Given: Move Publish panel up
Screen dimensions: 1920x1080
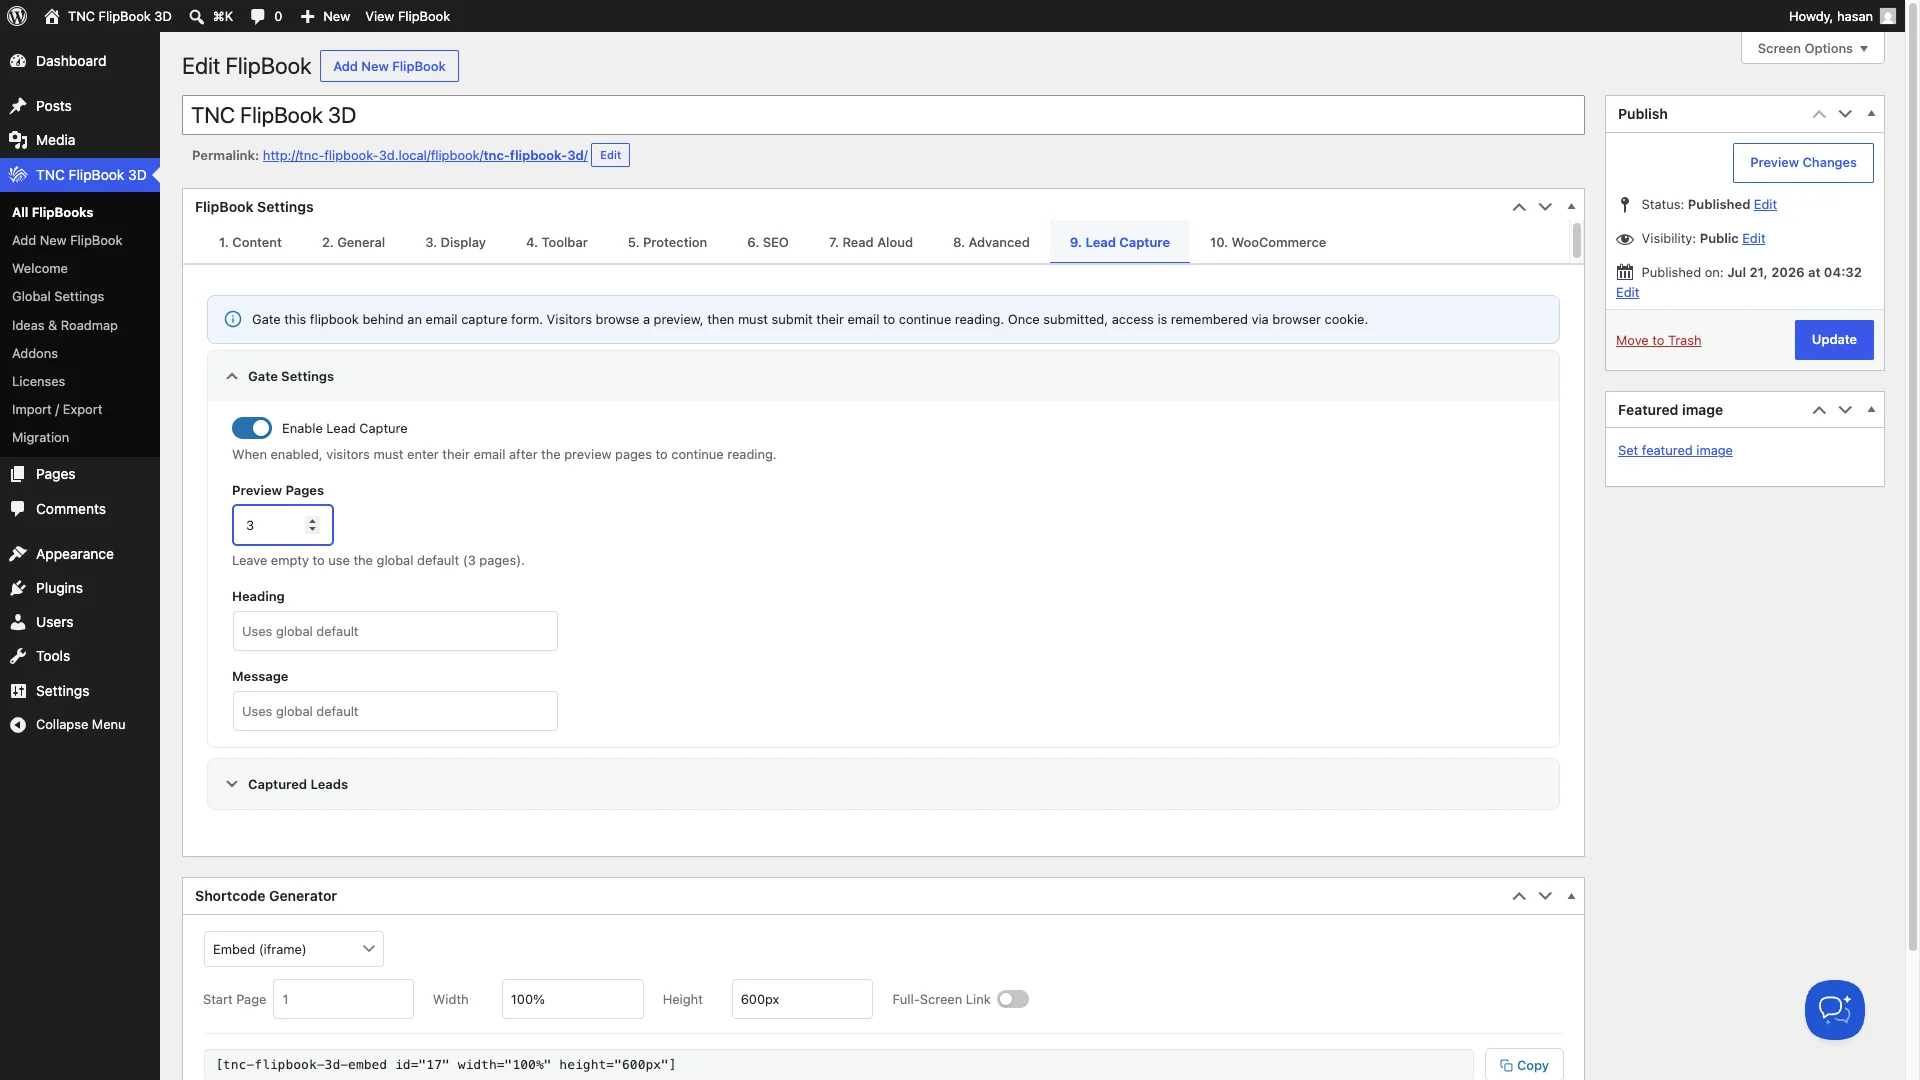Looking at the screenshot, I should click(1818, 114).
